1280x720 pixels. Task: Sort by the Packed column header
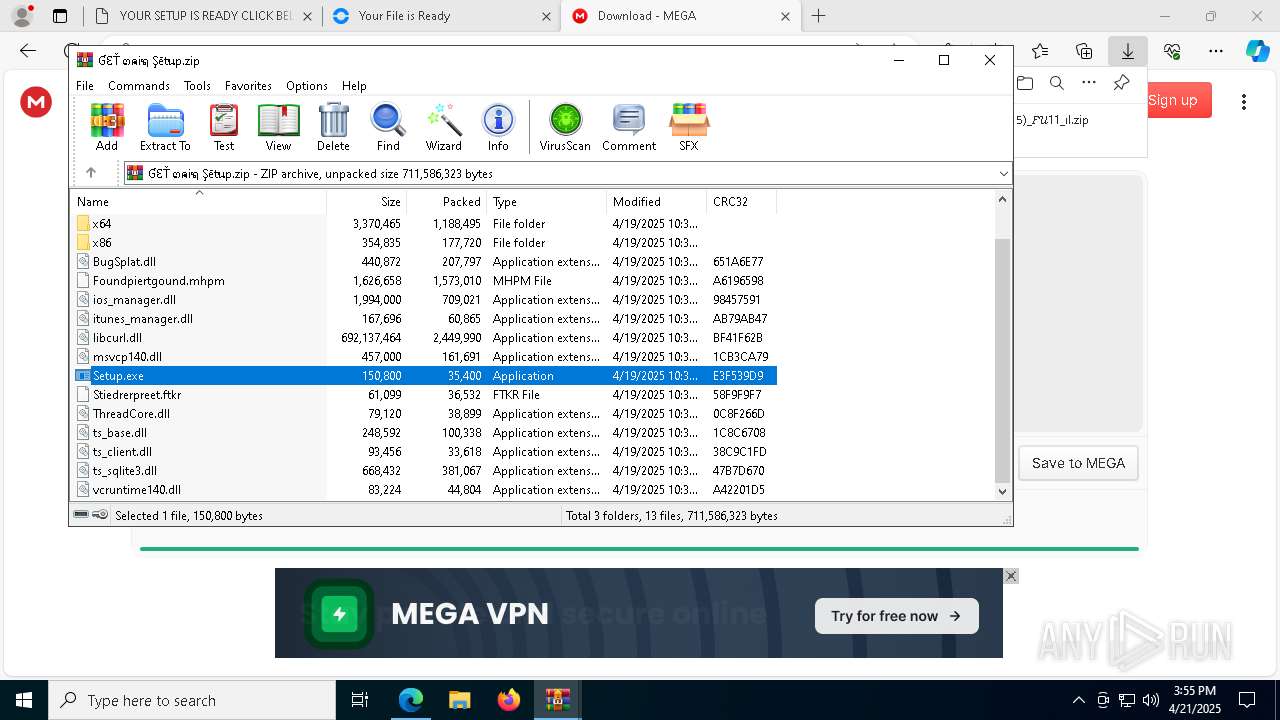tap(447, 202)
